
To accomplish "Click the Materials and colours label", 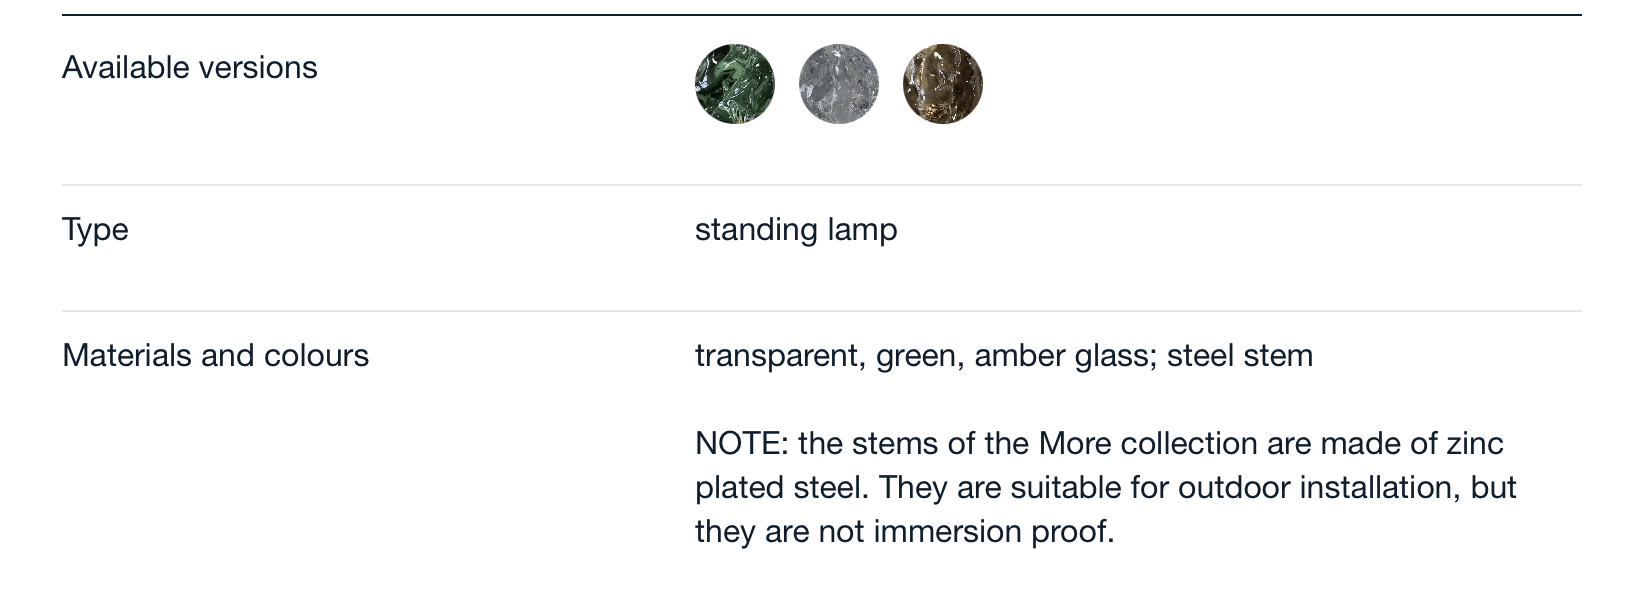I will pos(215,356).
